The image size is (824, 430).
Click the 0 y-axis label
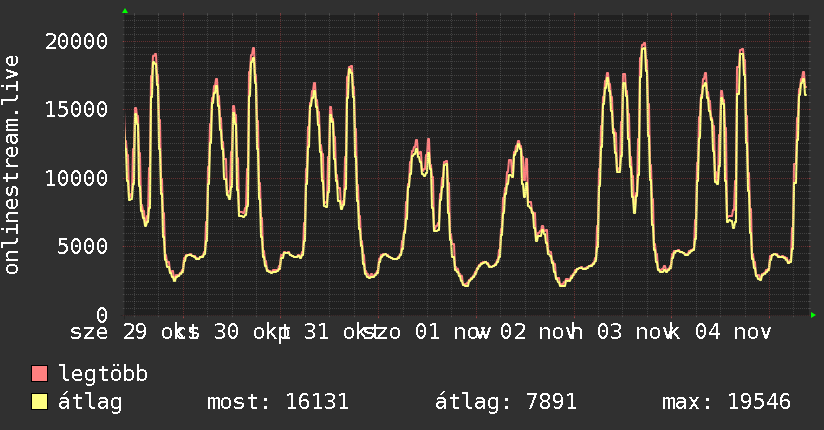coord(102,315)
